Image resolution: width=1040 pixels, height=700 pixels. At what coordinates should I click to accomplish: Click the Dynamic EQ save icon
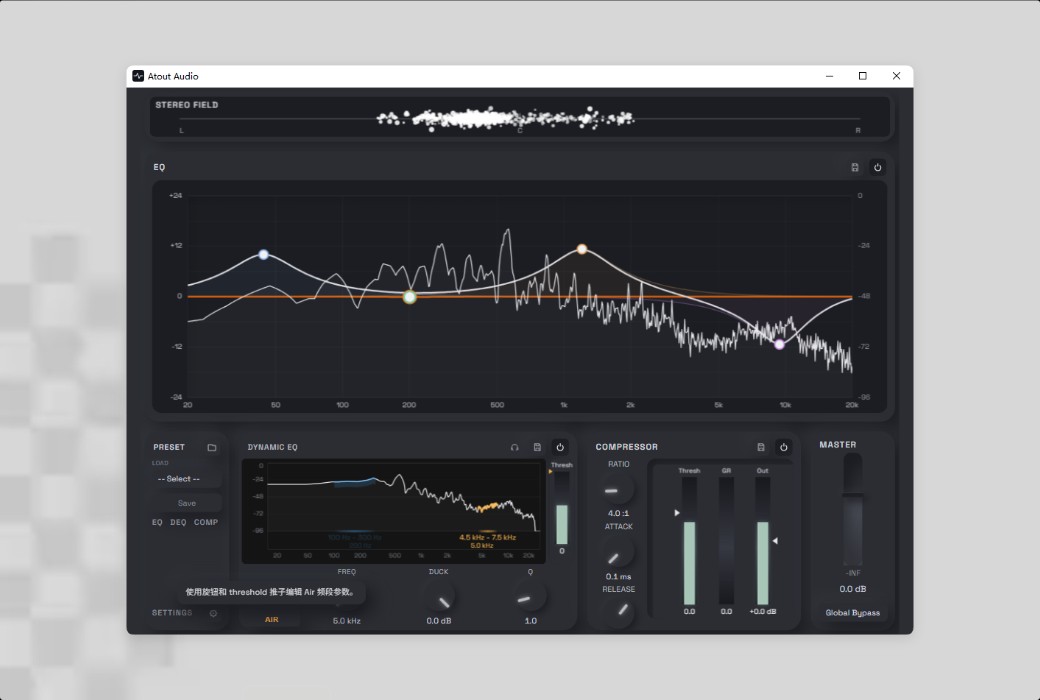coord(537,447)
